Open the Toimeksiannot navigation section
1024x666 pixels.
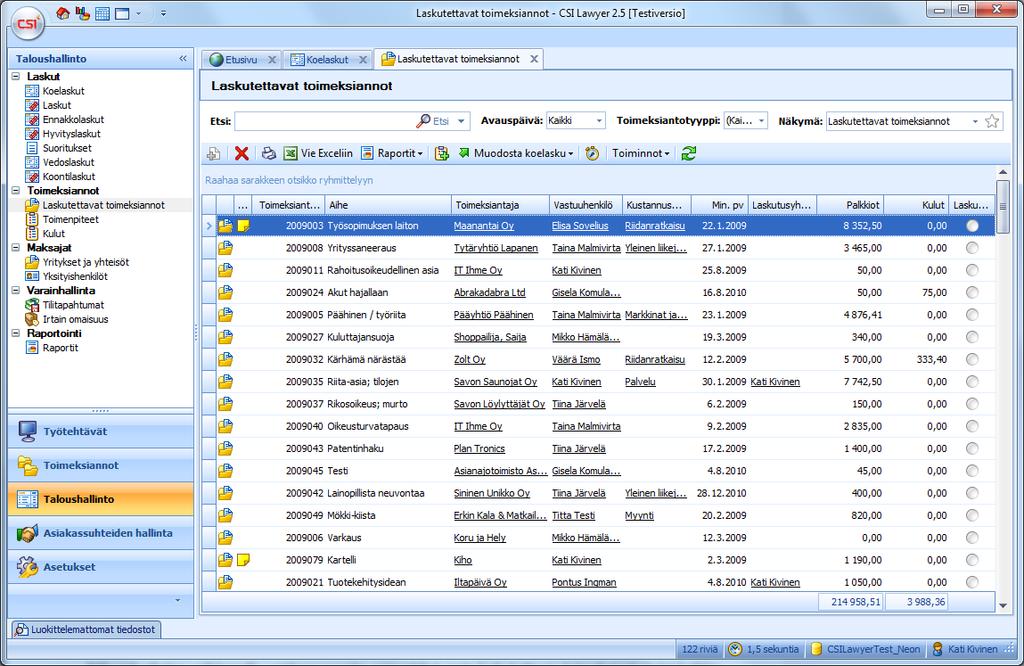(x=101, y=466)
